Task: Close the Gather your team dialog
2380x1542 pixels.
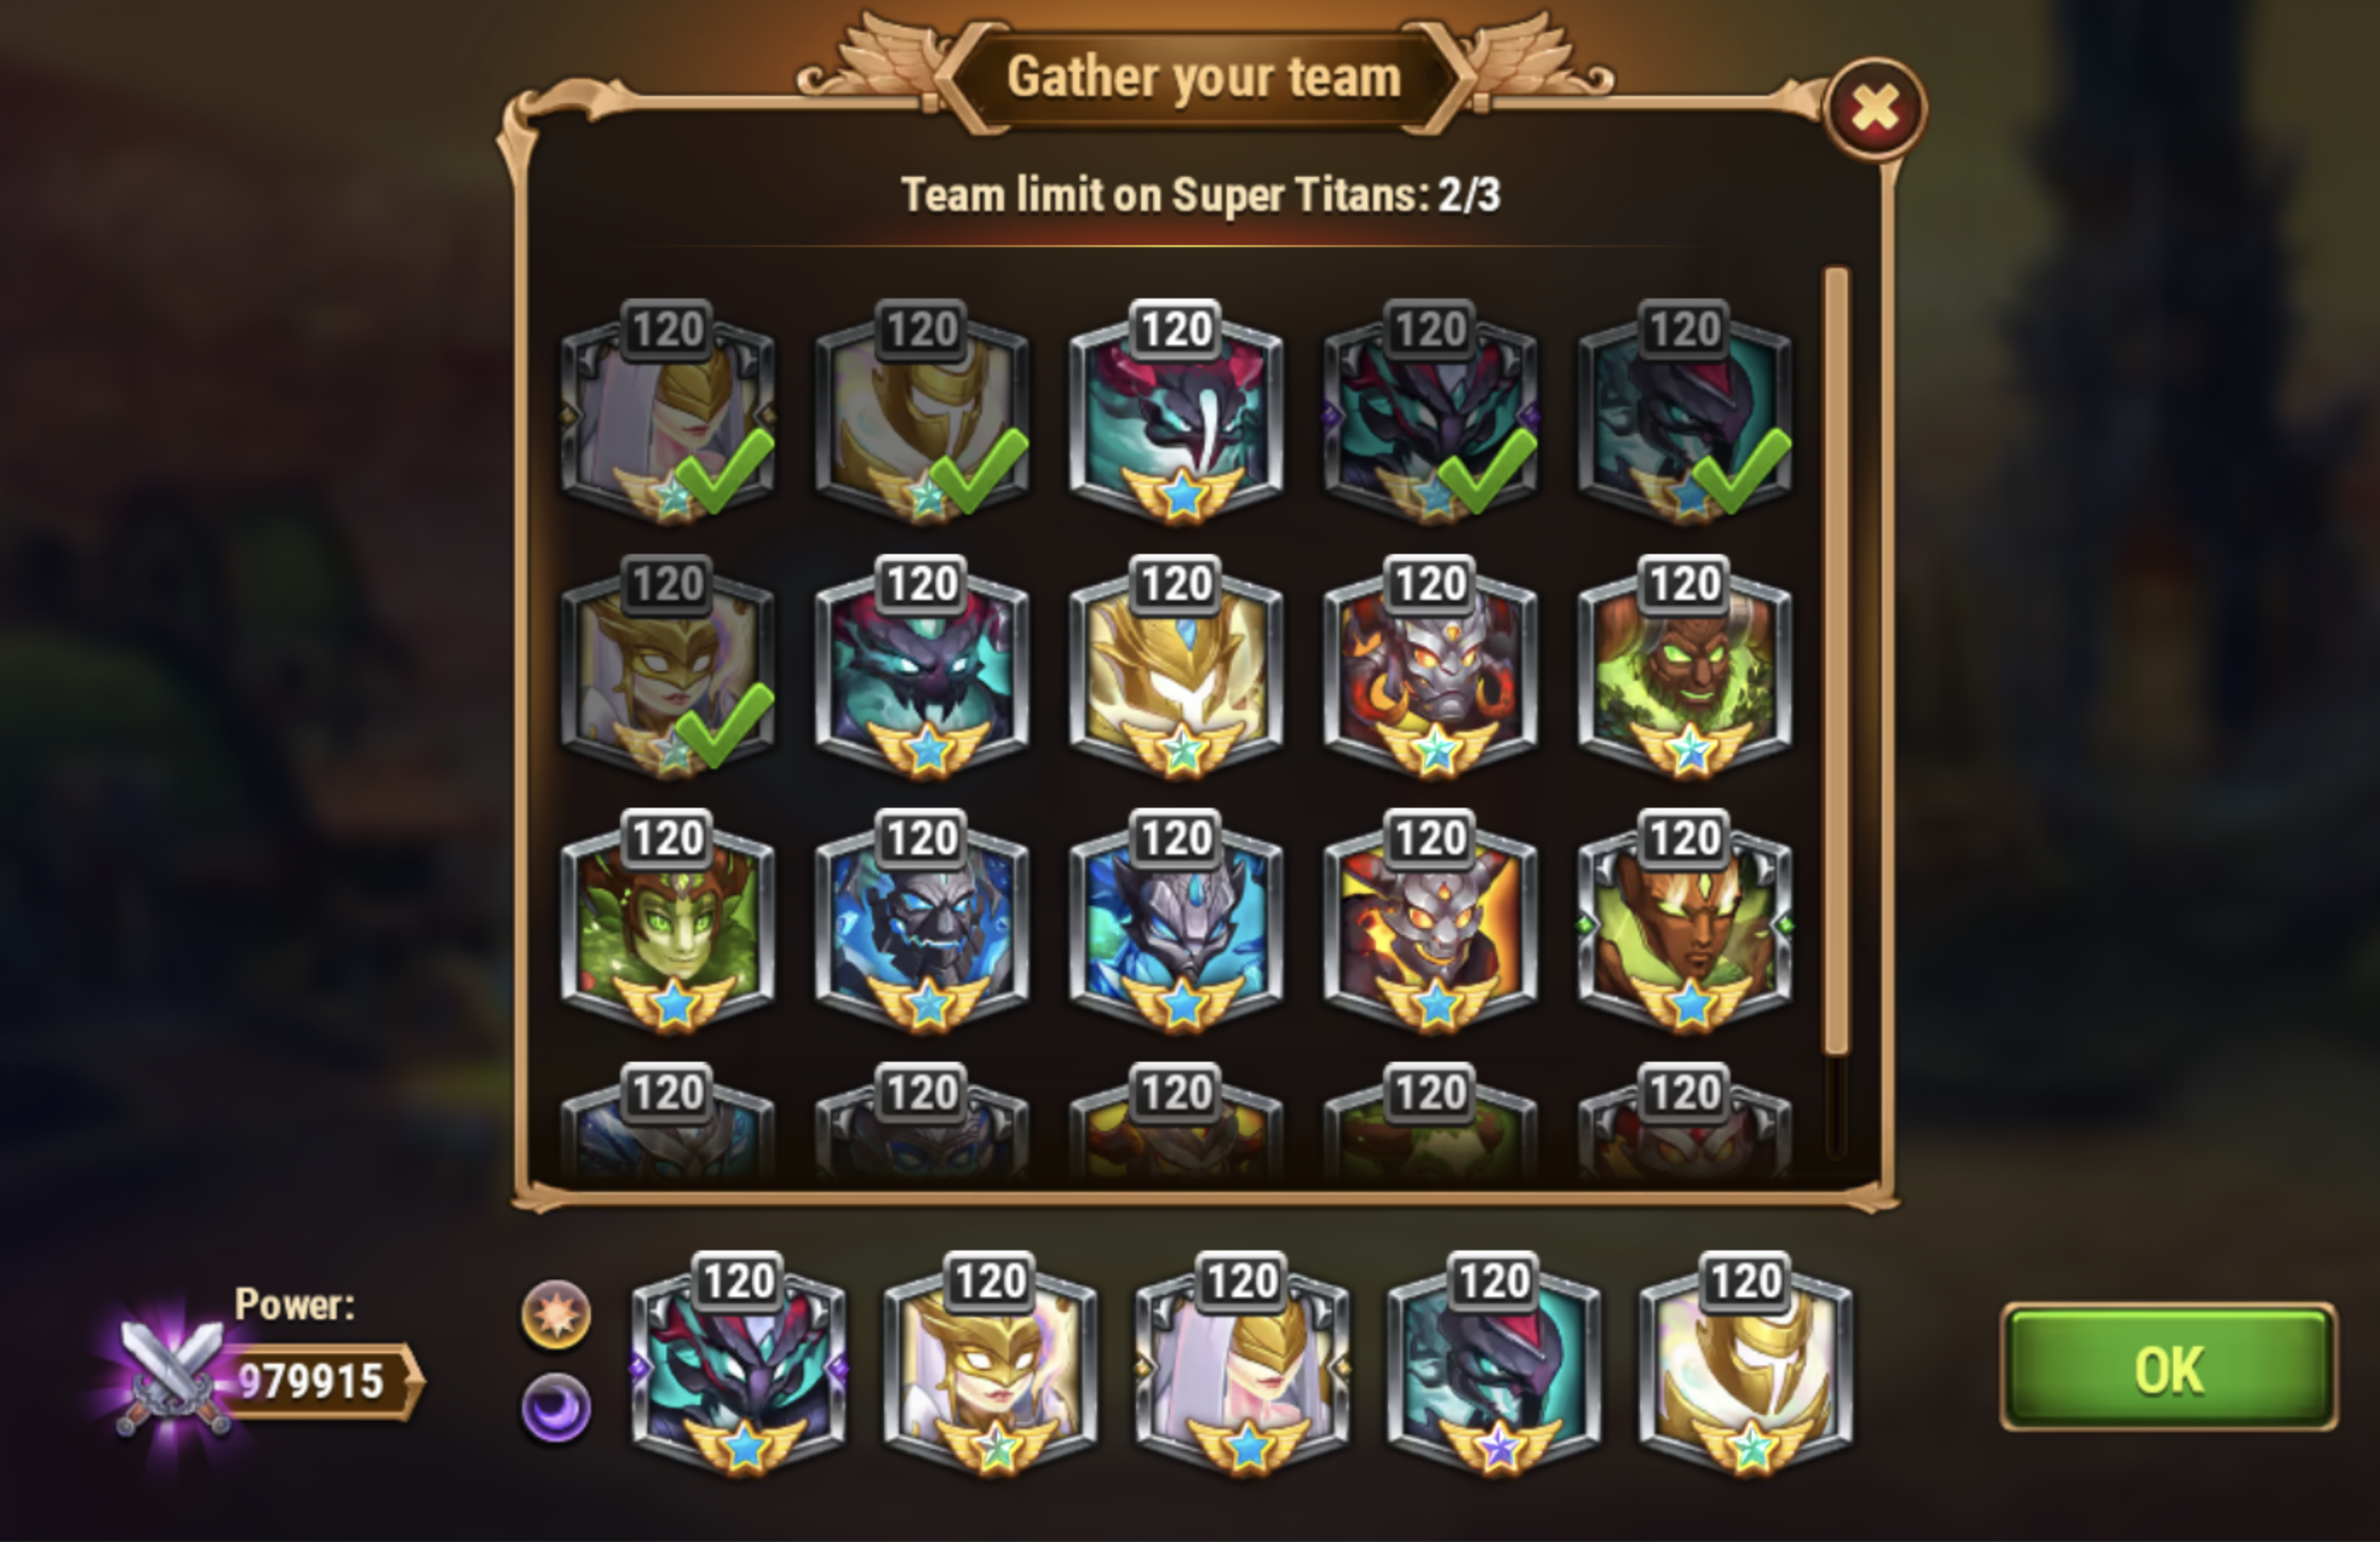Action: pyautogui.click(x=1875, y=108)
